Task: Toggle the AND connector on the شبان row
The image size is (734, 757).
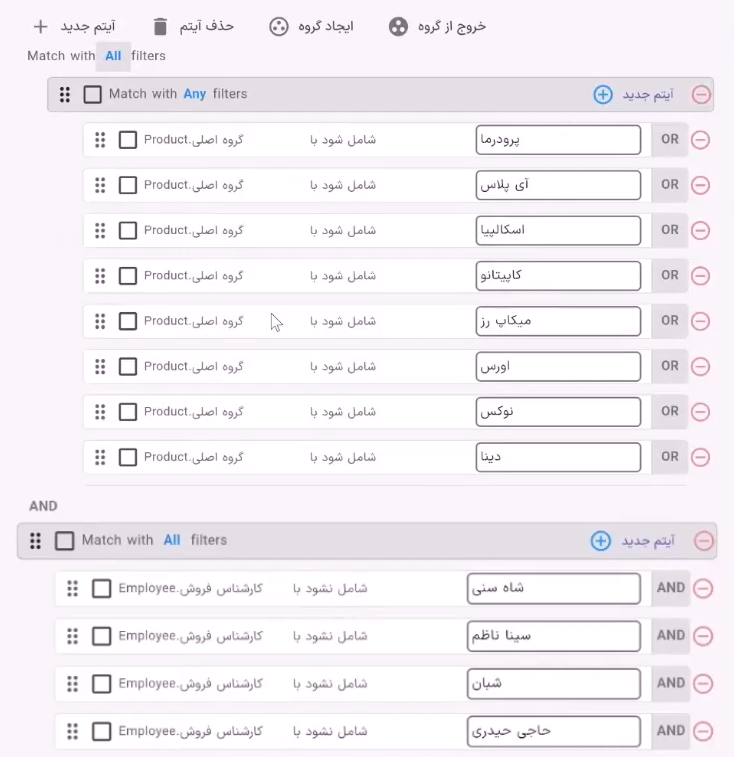Action: point(670,683)
